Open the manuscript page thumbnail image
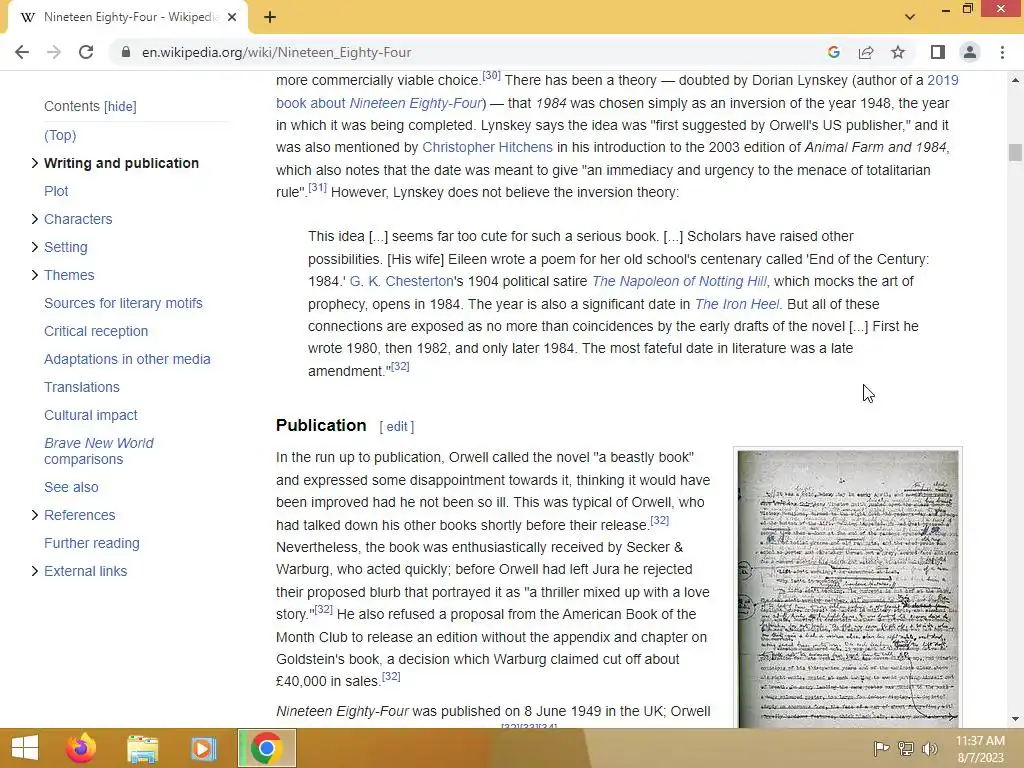Screen dimensions: 1024x768 click(x=848, y=588)
